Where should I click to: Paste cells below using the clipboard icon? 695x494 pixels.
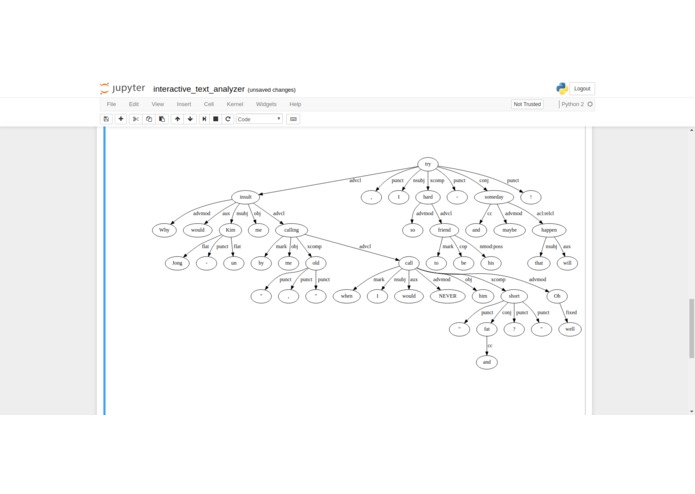[162, 119]
